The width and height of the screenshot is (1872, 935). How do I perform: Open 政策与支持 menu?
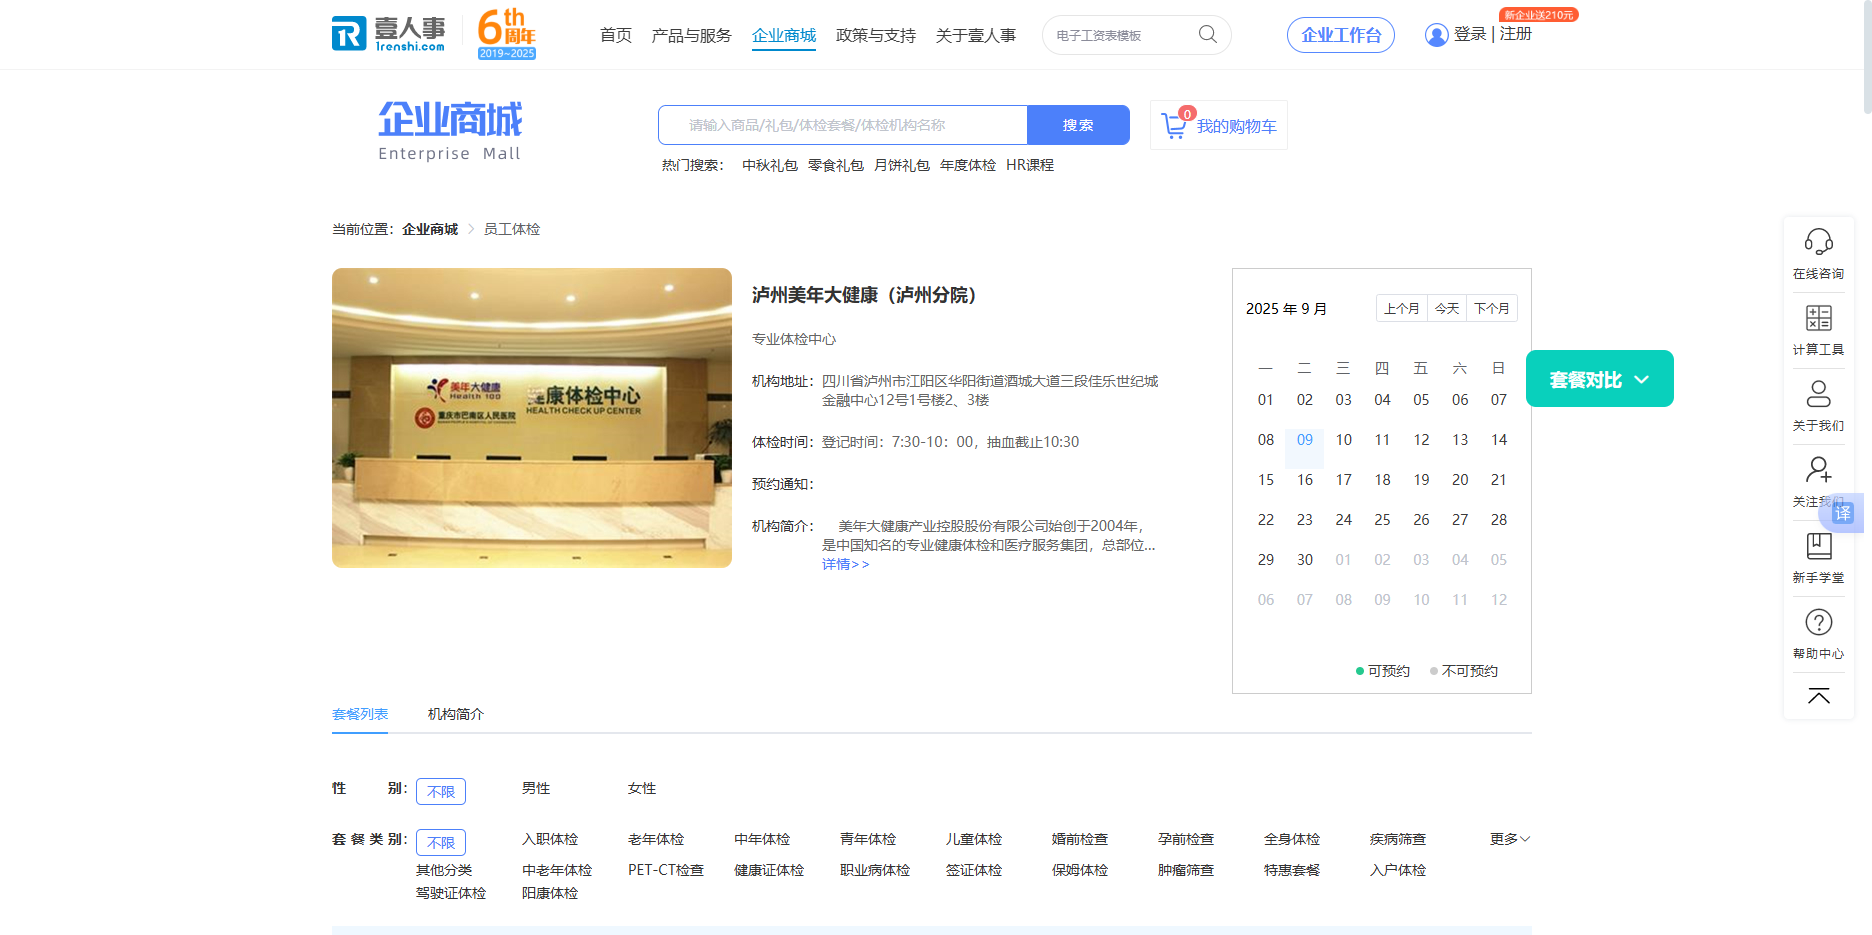pos(876,35)
